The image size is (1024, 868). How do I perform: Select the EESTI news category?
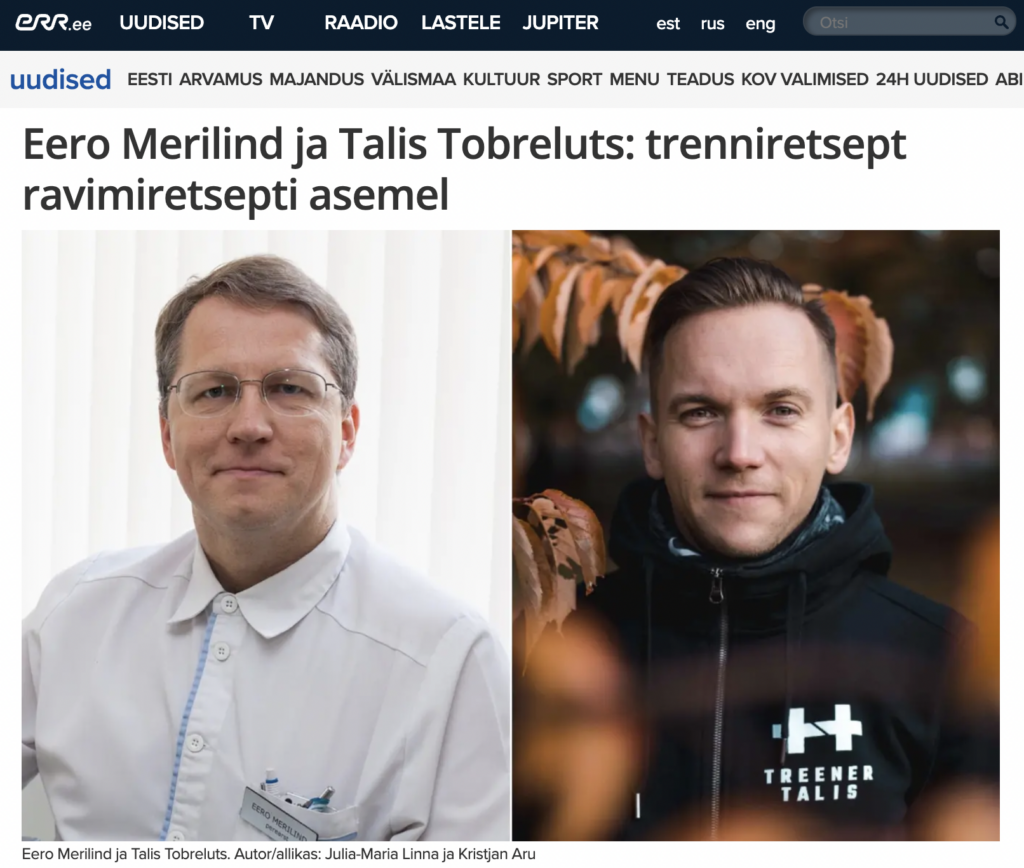point(150,80)
